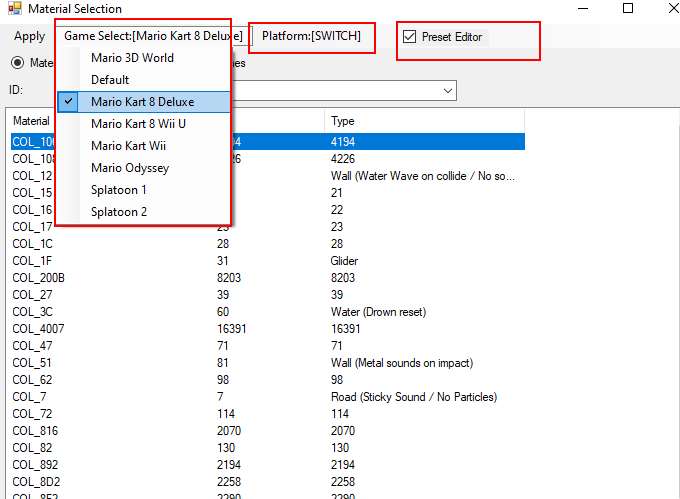Click Road (Sticky Sound / No Particles) cell
The height and width of the screenshot is (499, 680).
click(x=414, y=397)
